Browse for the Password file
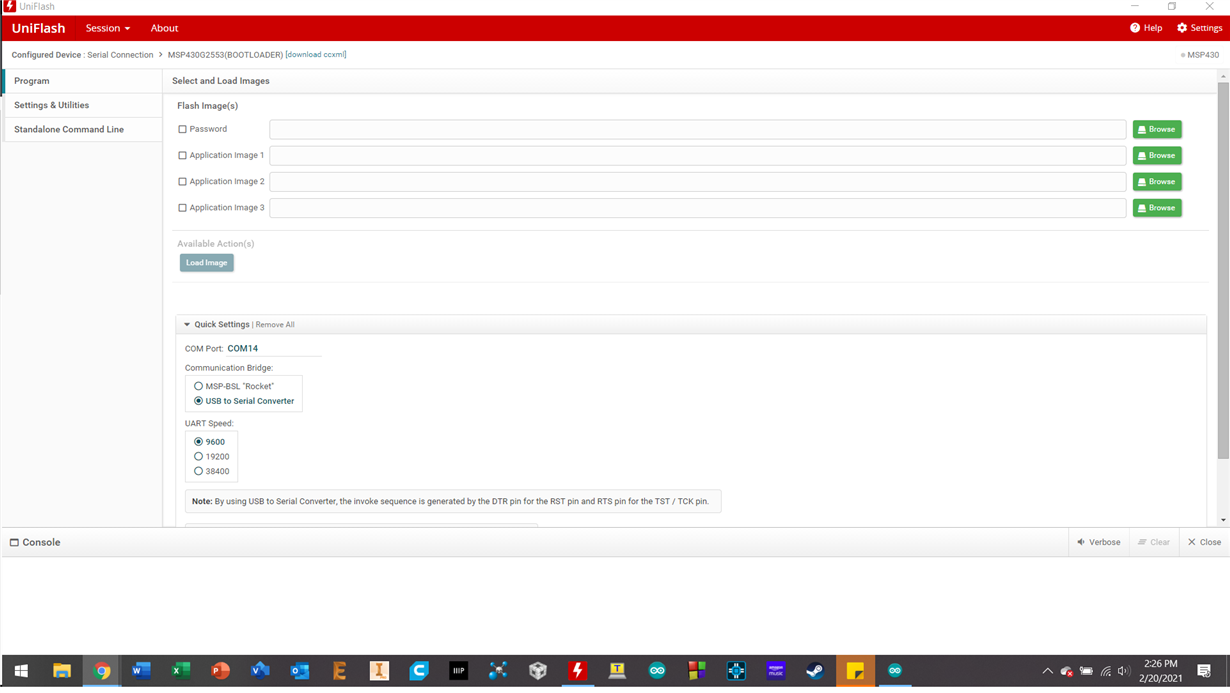1230x693 pixels. 1157,129
